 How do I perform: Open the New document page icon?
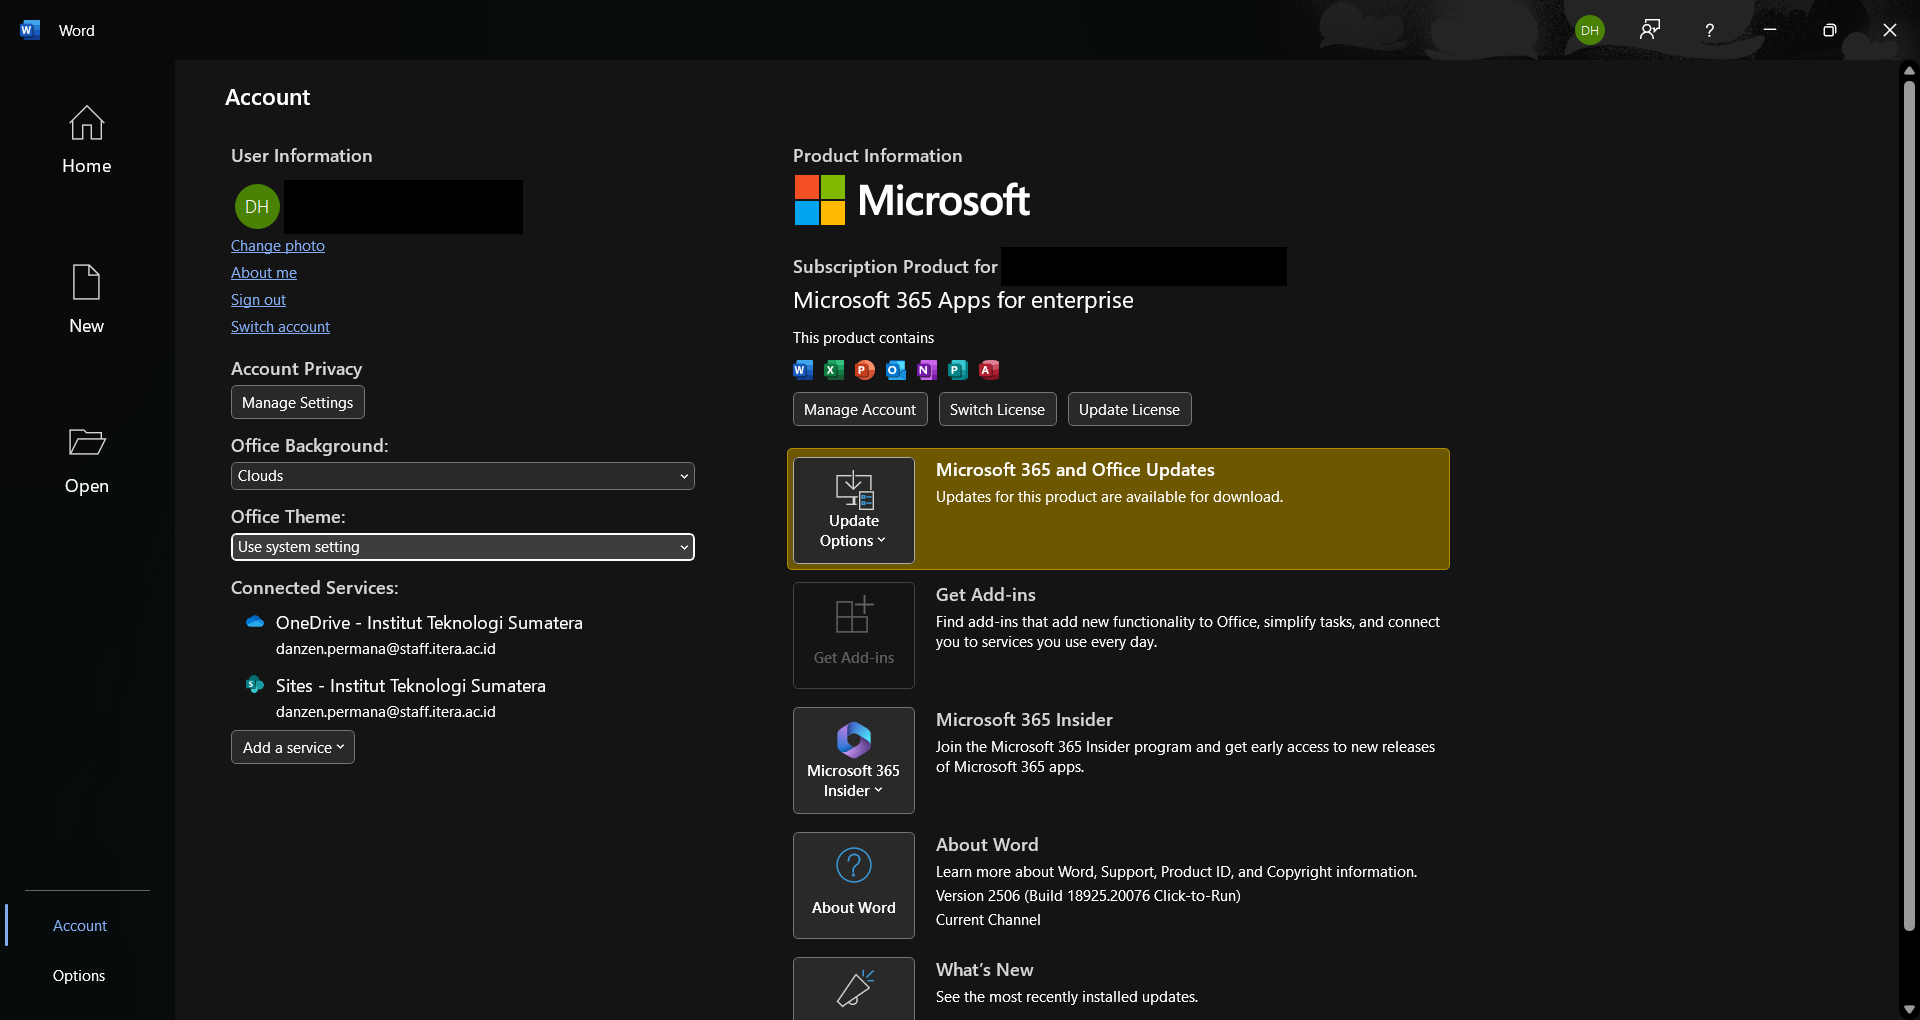86,283
